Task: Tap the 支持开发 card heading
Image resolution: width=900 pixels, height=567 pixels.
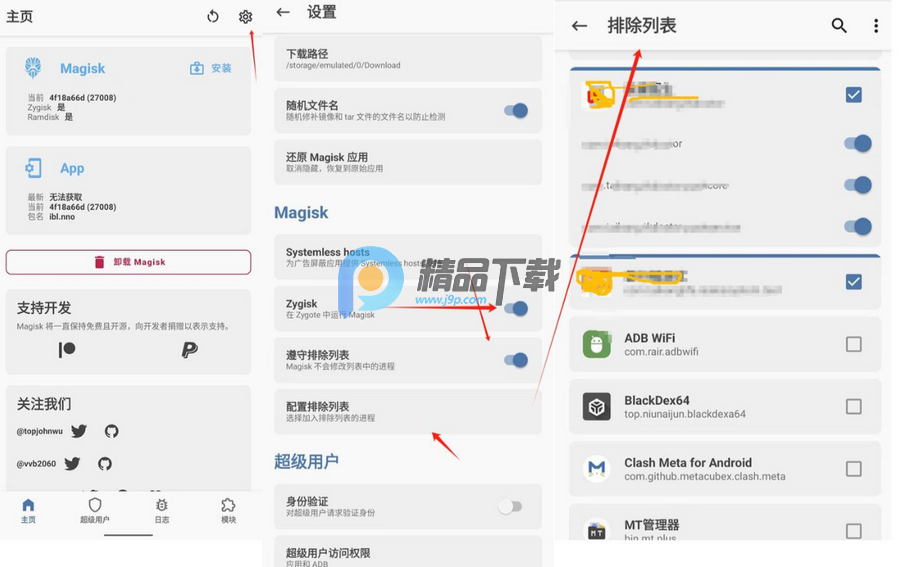Action: tap(44, 308)
